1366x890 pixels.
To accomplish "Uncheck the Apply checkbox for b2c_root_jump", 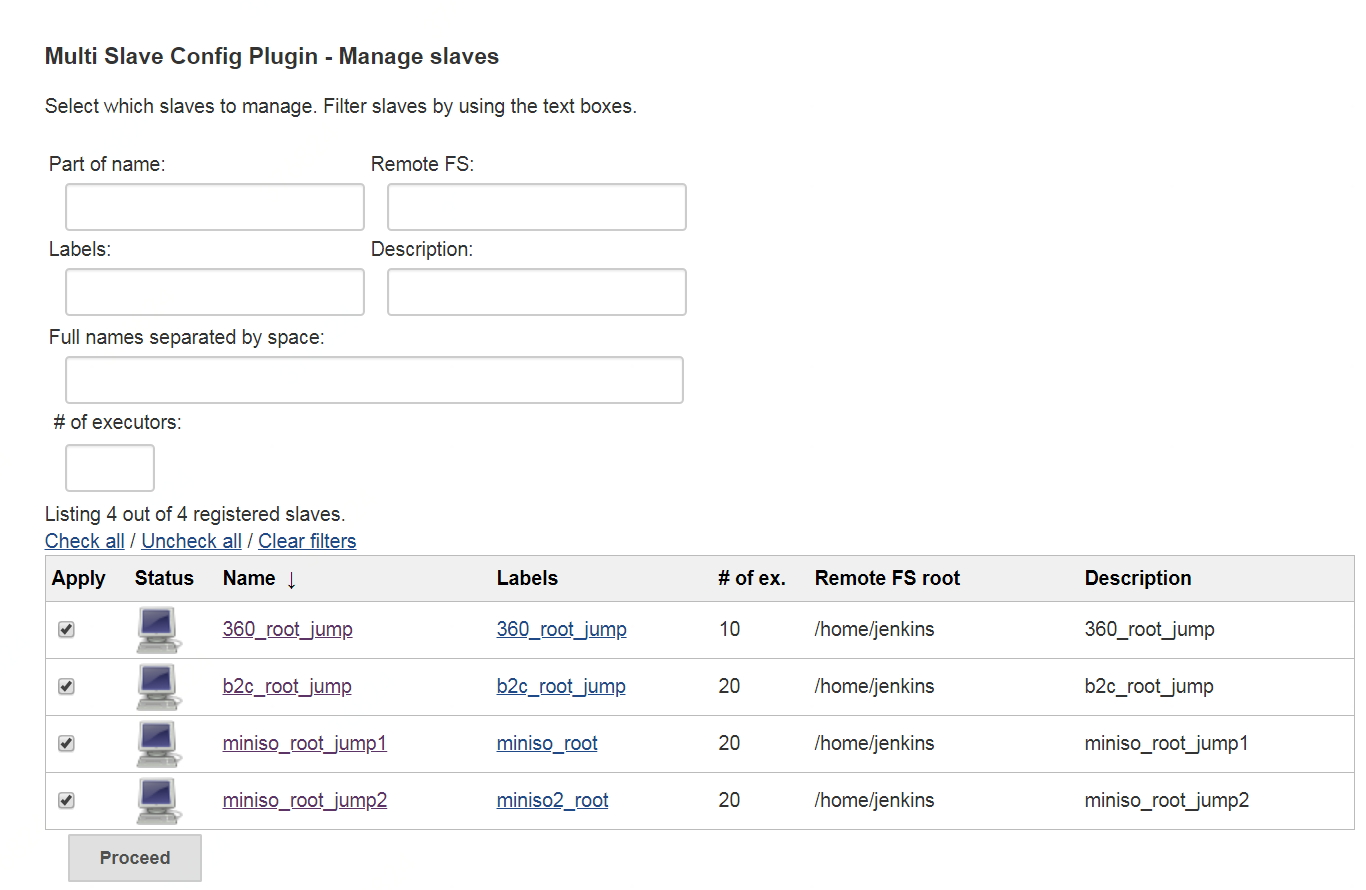I will click(67, 687).
